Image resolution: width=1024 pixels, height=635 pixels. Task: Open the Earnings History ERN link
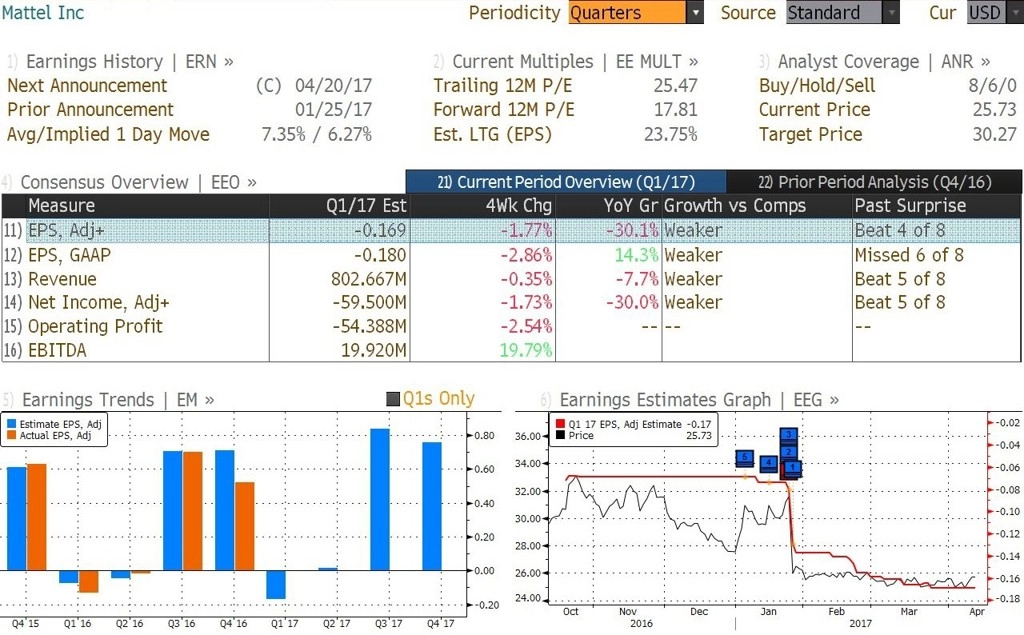(129, 61)
